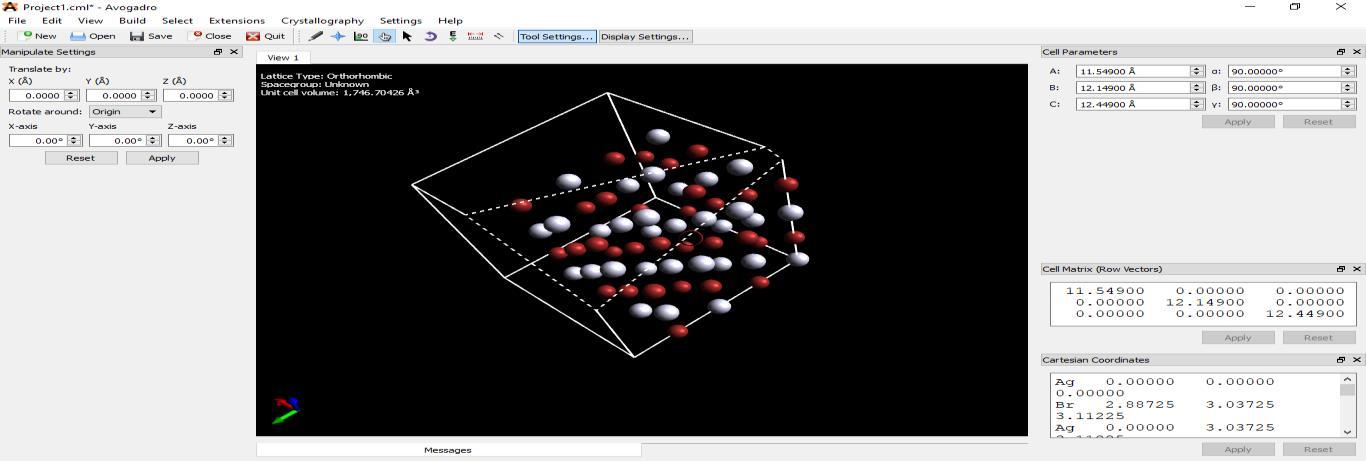Select the Bond Centric Manipulate tool

361,36
